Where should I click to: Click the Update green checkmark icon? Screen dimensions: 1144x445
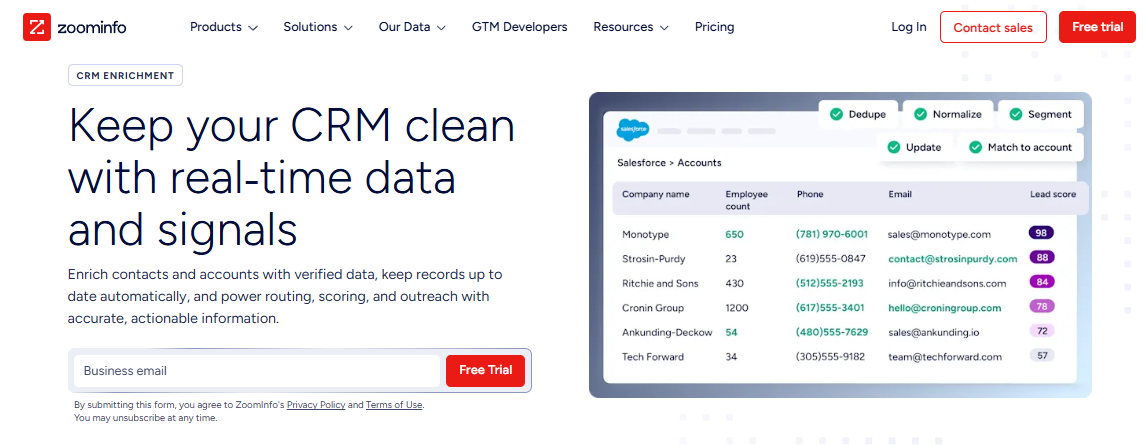[x=893, y=147]
